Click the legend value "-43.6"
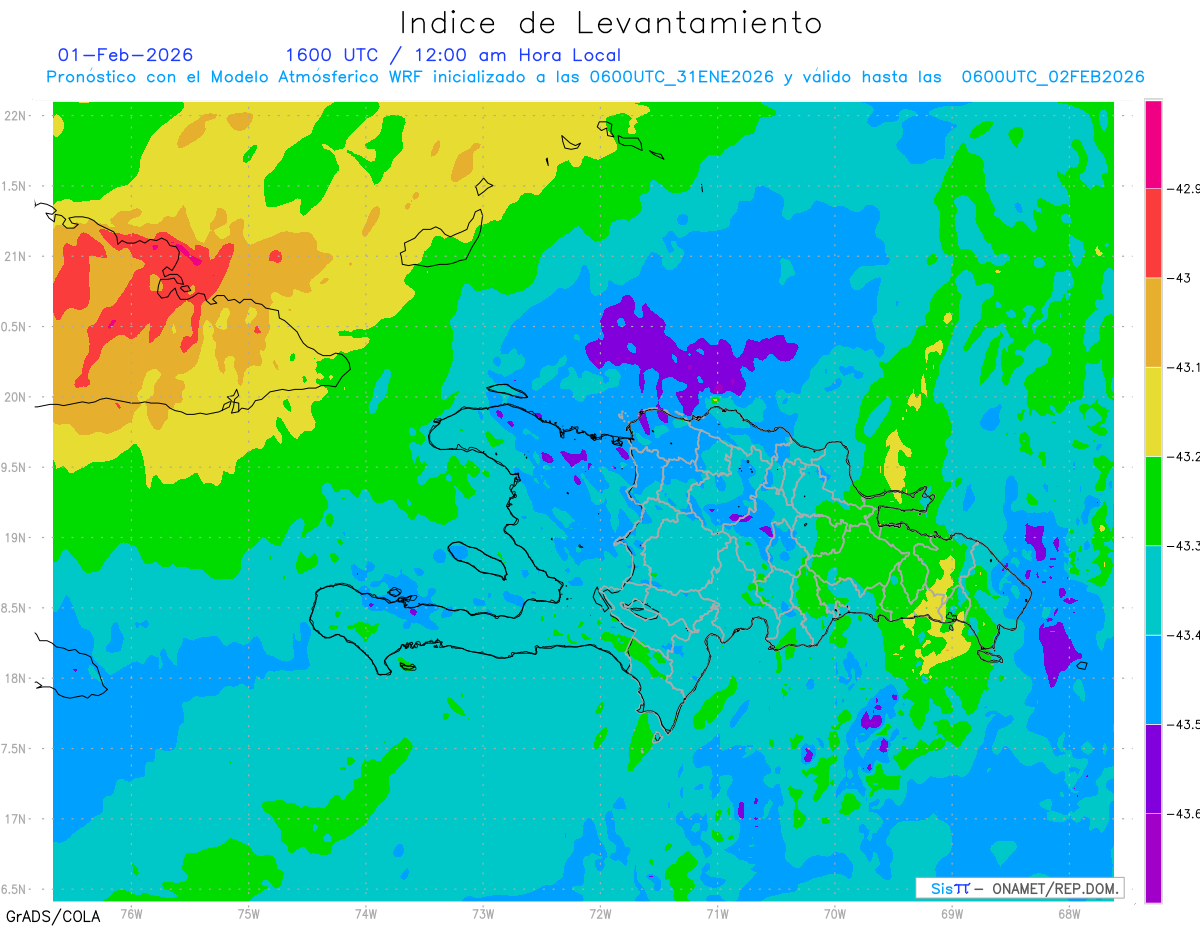The width and height of the screenshot is (1200, 927). (1183, 814)
